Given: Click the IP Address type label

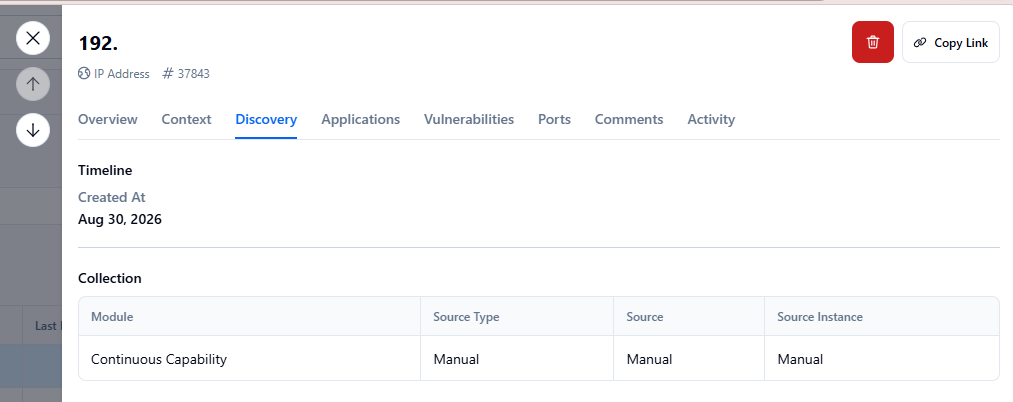Looking at the screenshot, I should tap(121, 74).
